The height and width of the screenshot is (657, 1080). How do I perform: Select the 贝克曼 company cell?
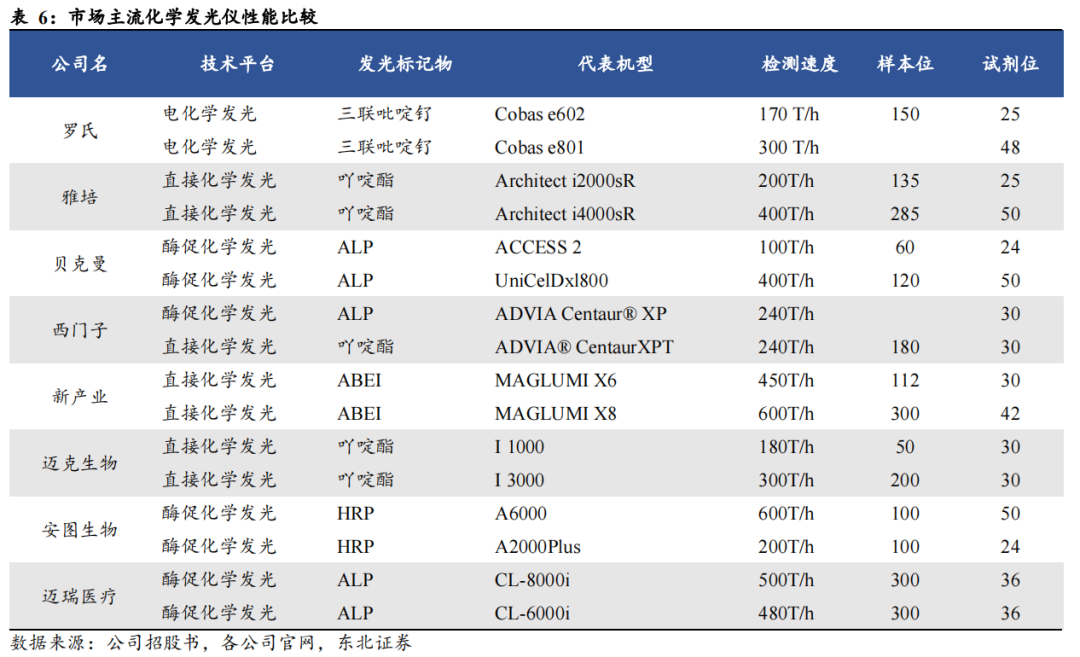pyautogui.click(x=80, y=264)
